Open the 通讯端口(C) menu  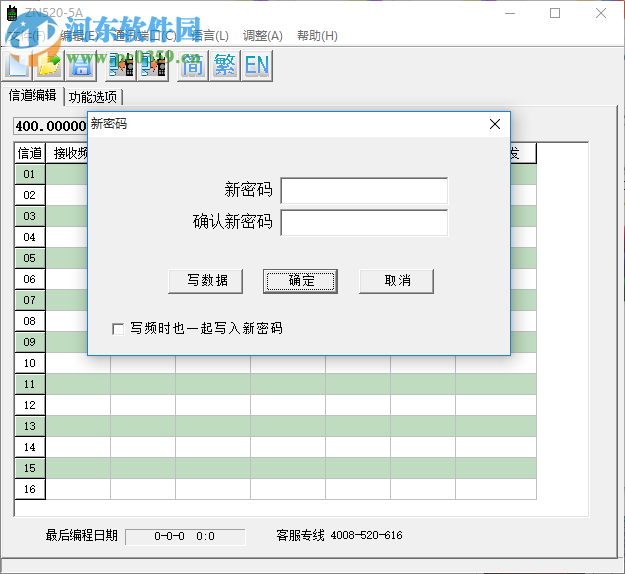(145, 36)
